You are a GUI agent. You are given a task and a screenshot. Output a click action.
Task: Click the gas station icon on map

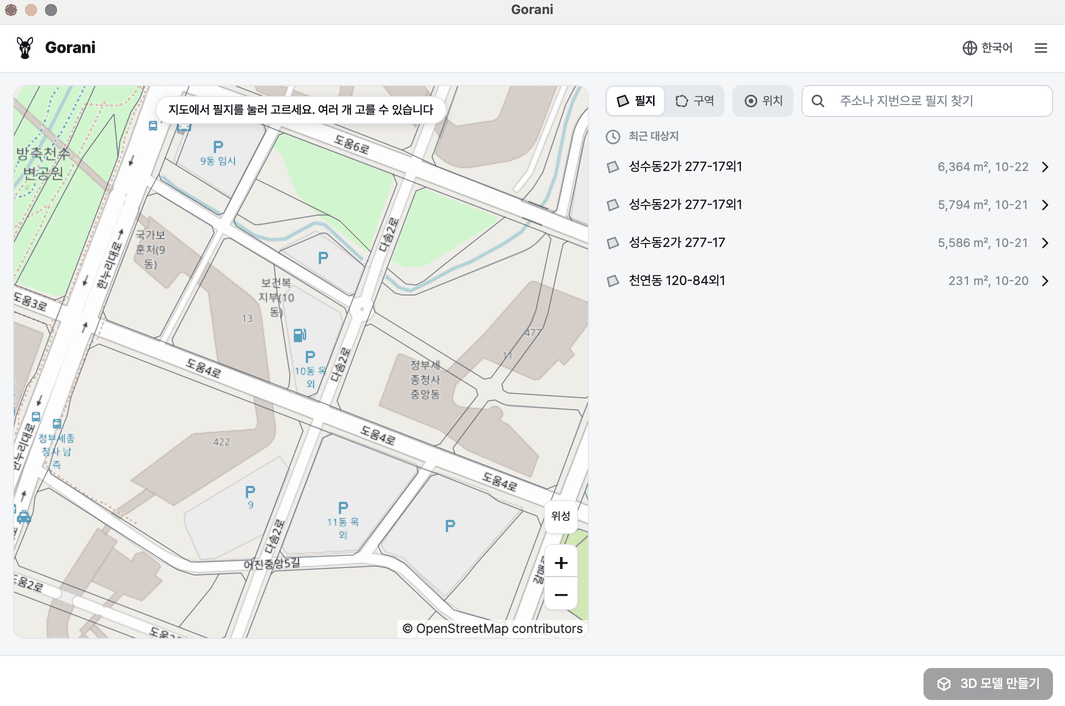pos(300,334)
